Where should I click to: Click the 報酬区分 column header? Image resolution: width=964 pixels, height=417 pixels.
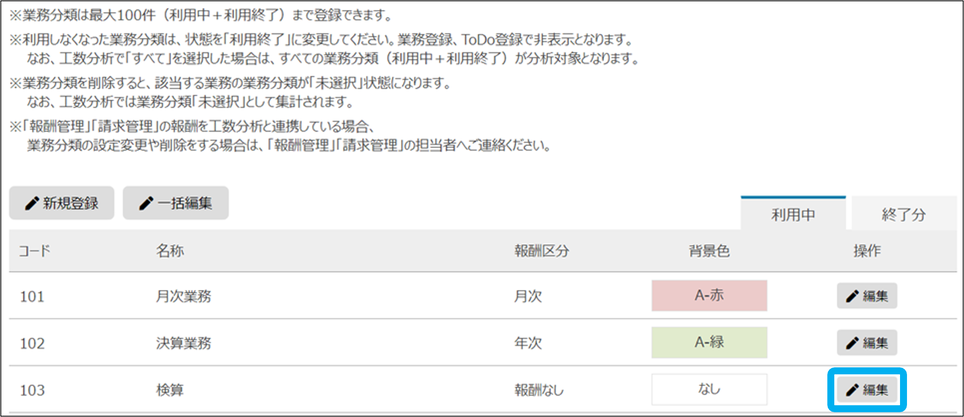tap(541, 250)
